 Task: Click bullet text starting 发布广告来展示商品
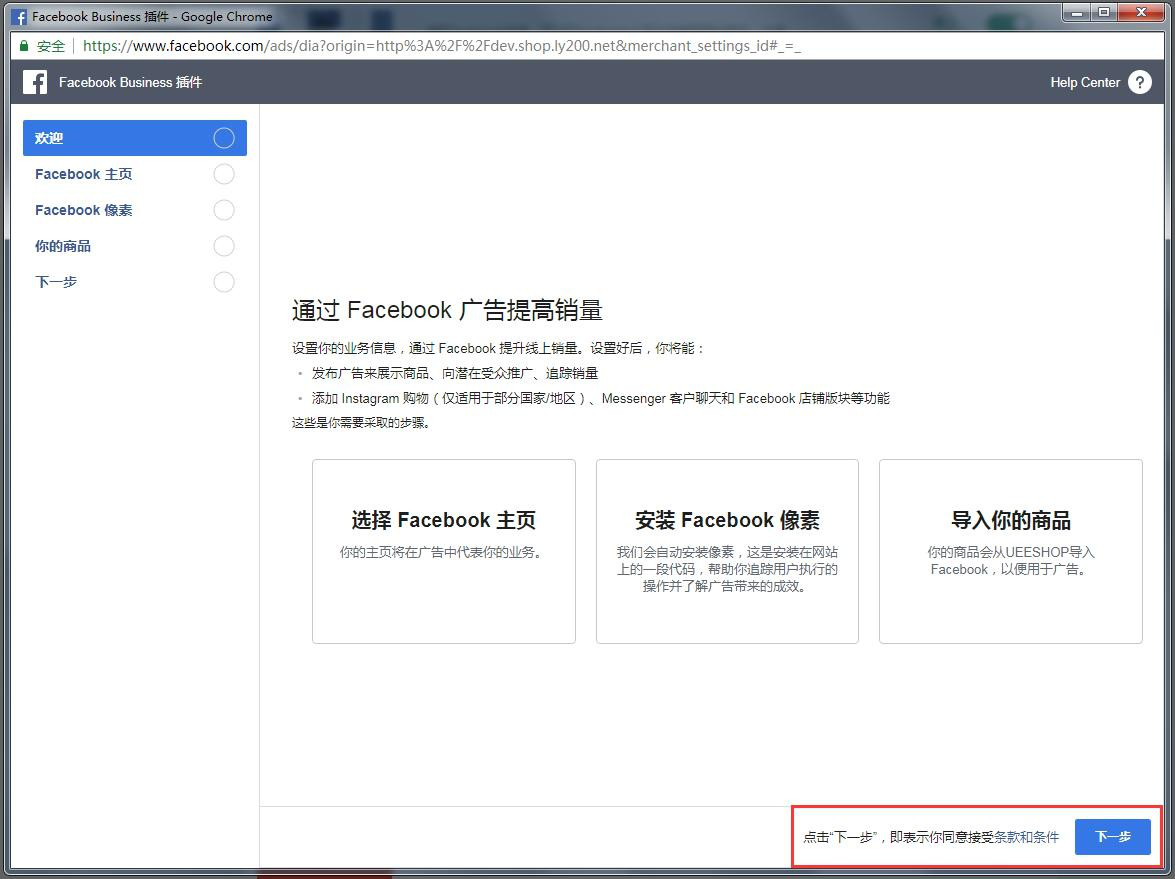tap(455, 373)
